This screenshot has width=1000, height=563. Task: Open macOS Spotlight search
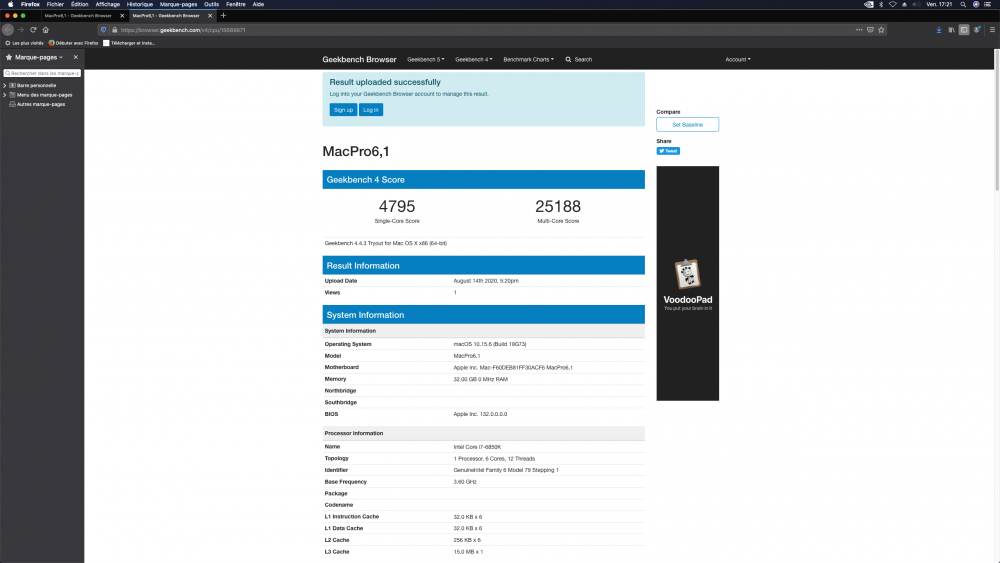point(963,4)
